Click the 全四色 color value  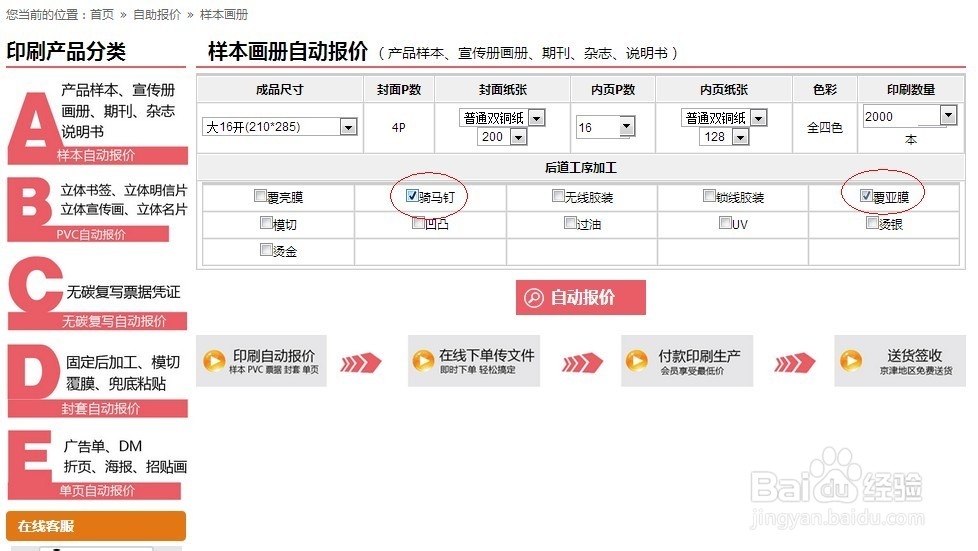pyautogui.click(x=825, y=127)
